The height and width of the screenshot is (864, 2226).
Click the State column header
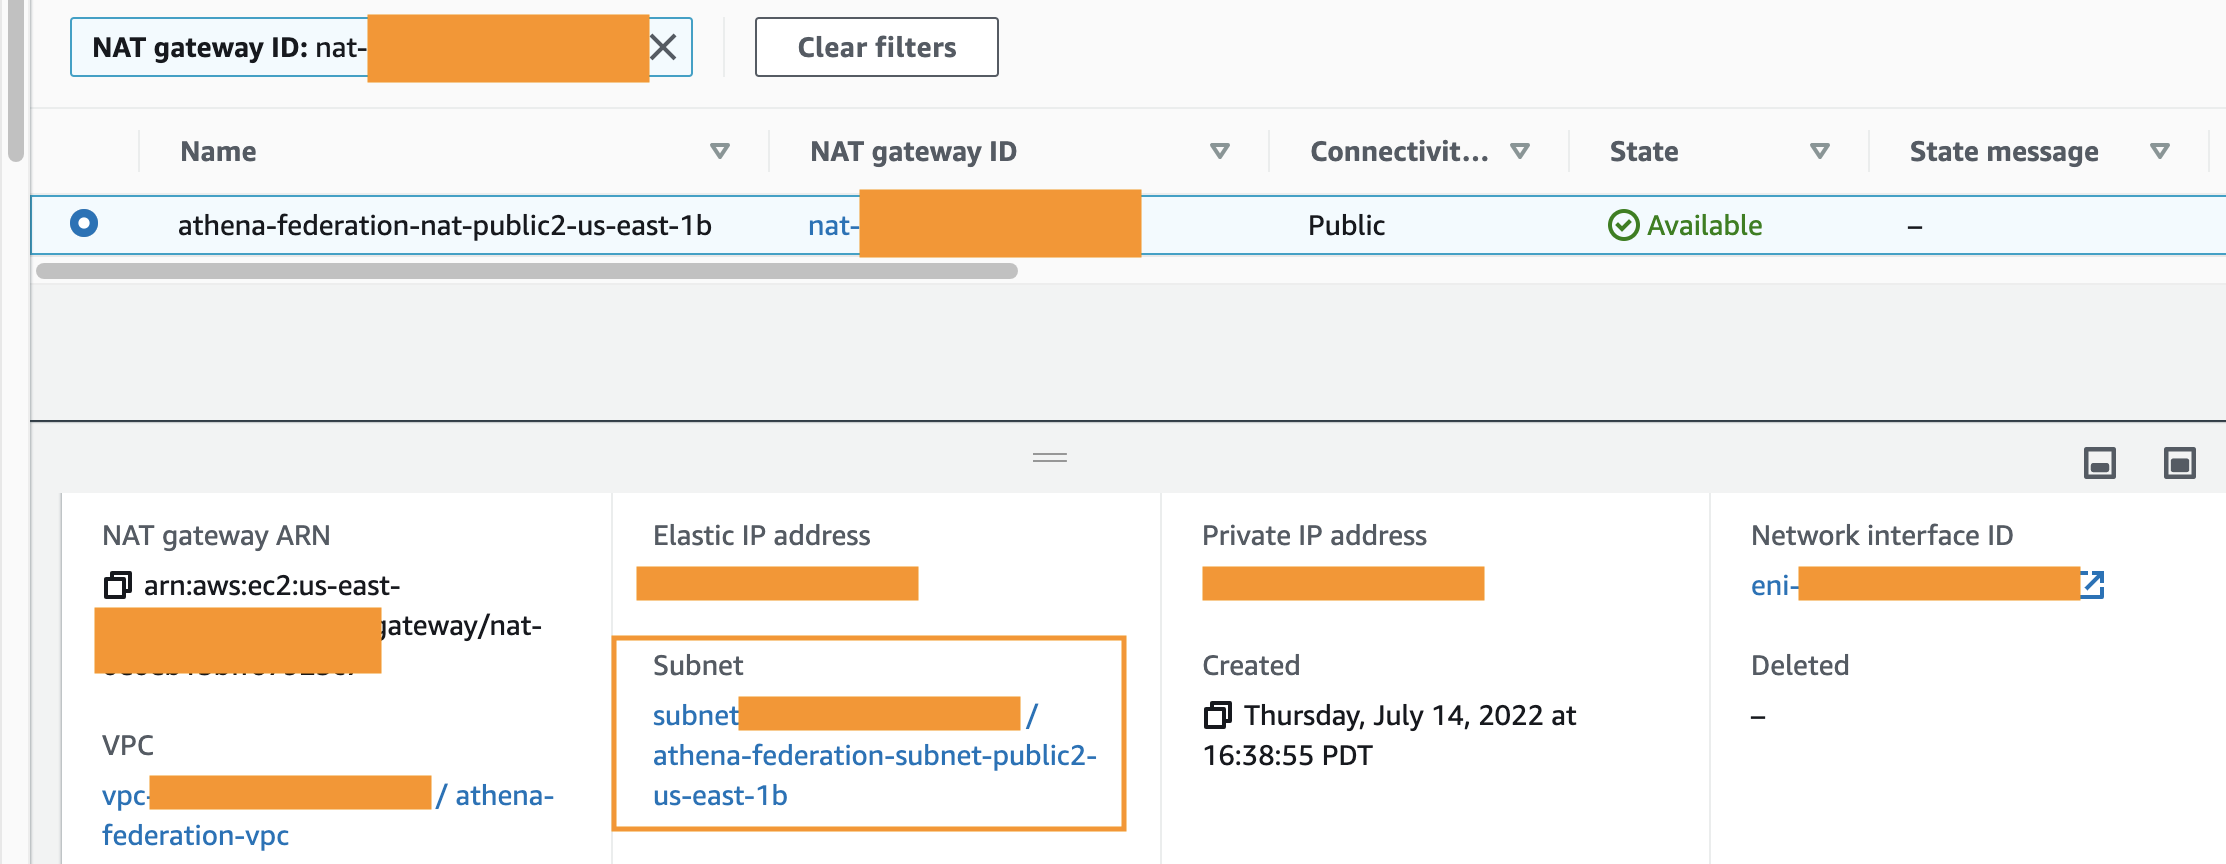click(x=1644, y=151)
